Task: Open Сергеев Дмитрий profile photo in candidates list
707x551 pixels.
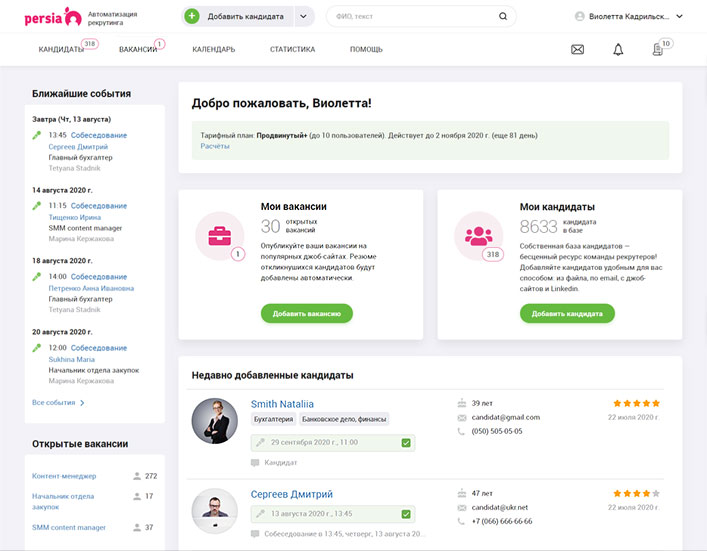Action: (x=215, y=511)
